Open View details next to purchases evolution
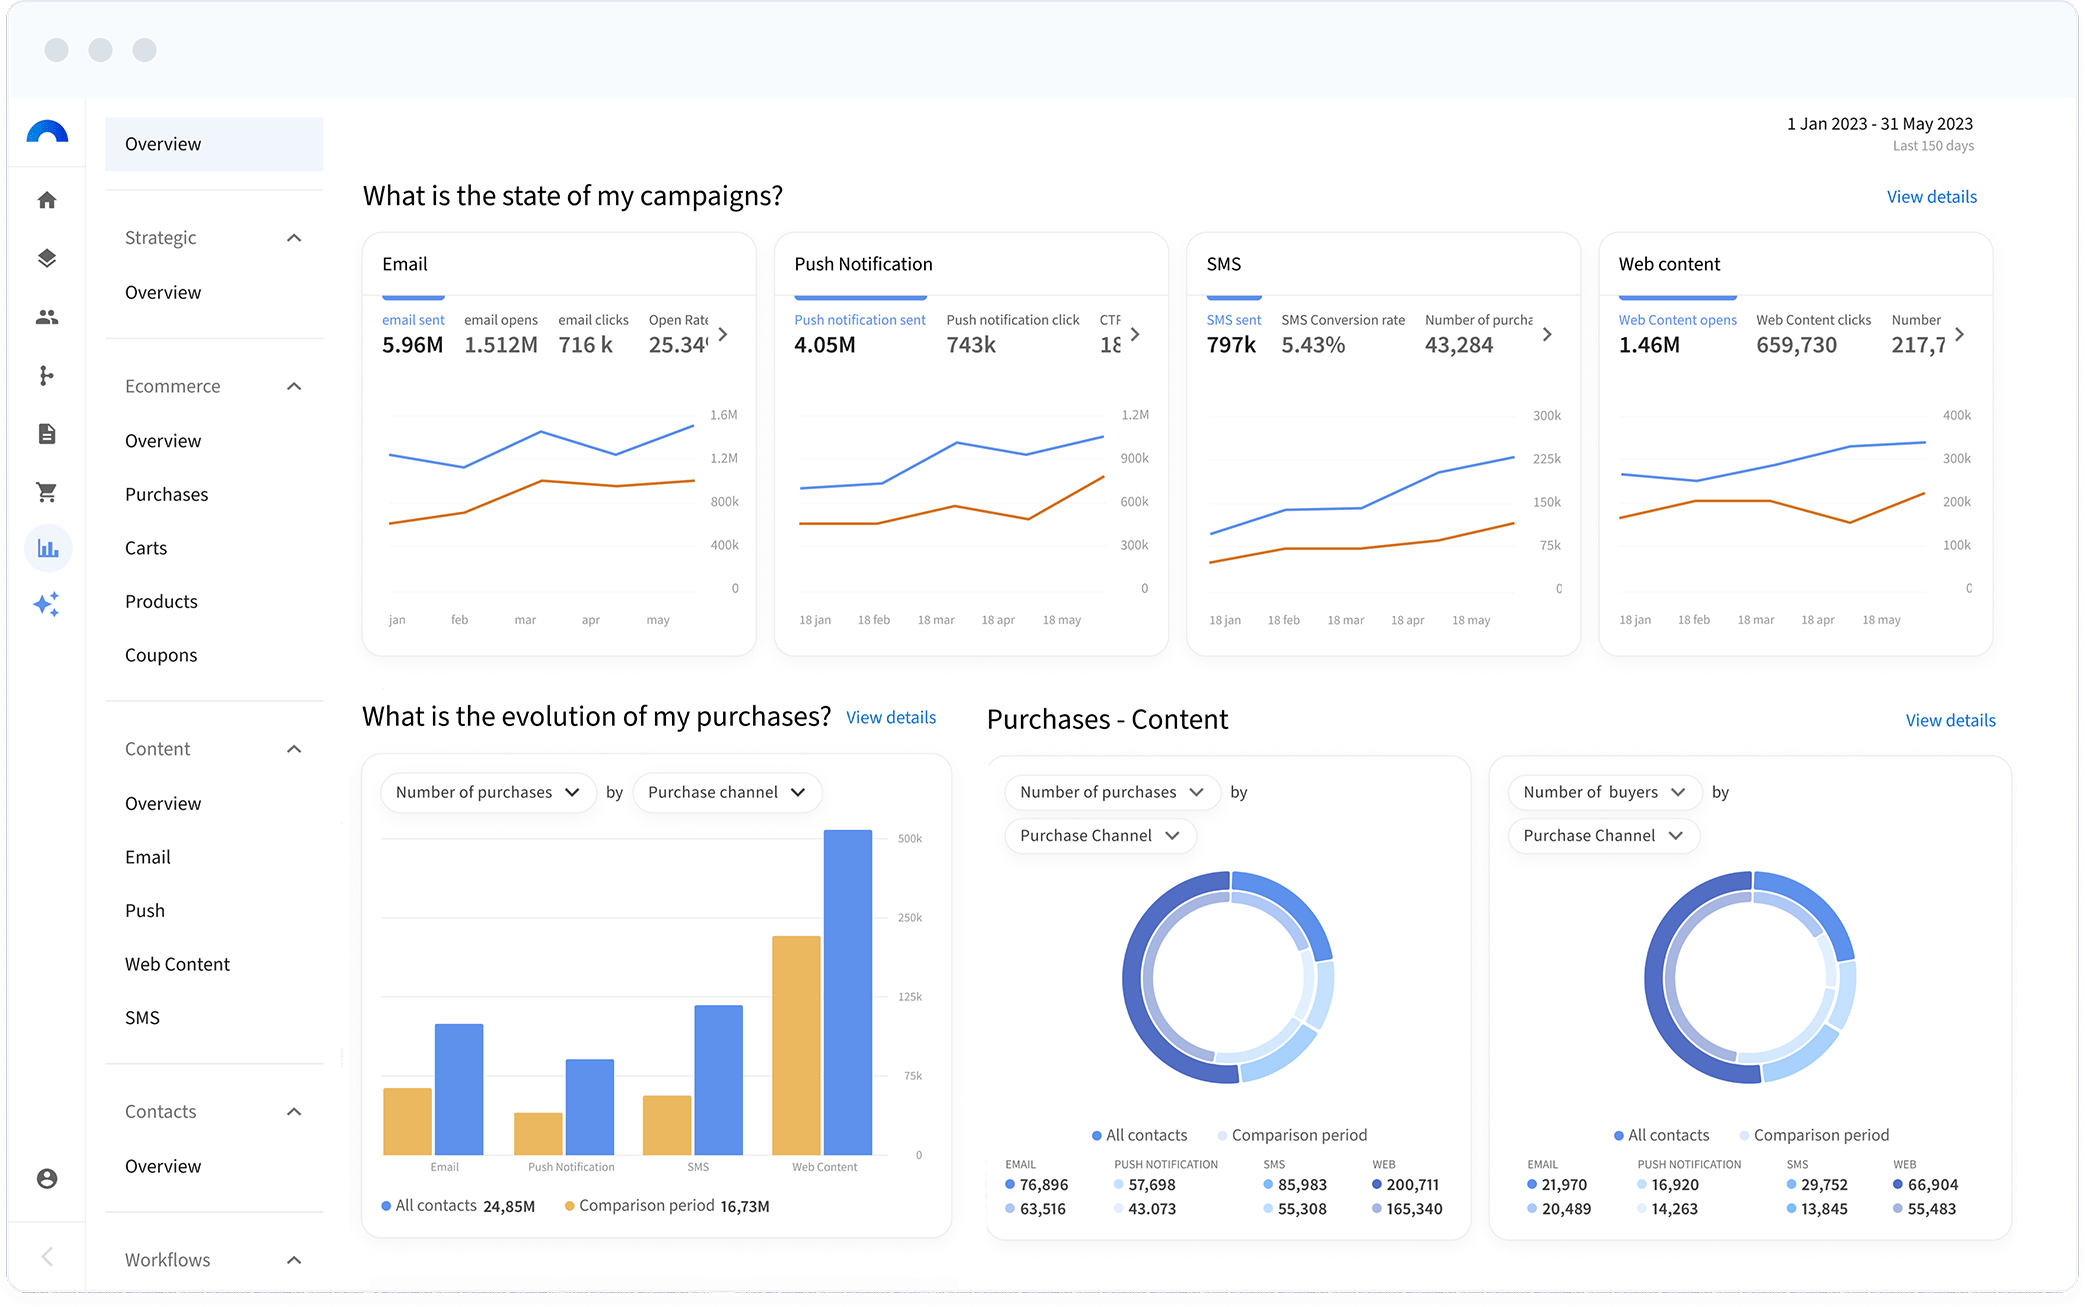2085x1307 pixels. (890, 717)
